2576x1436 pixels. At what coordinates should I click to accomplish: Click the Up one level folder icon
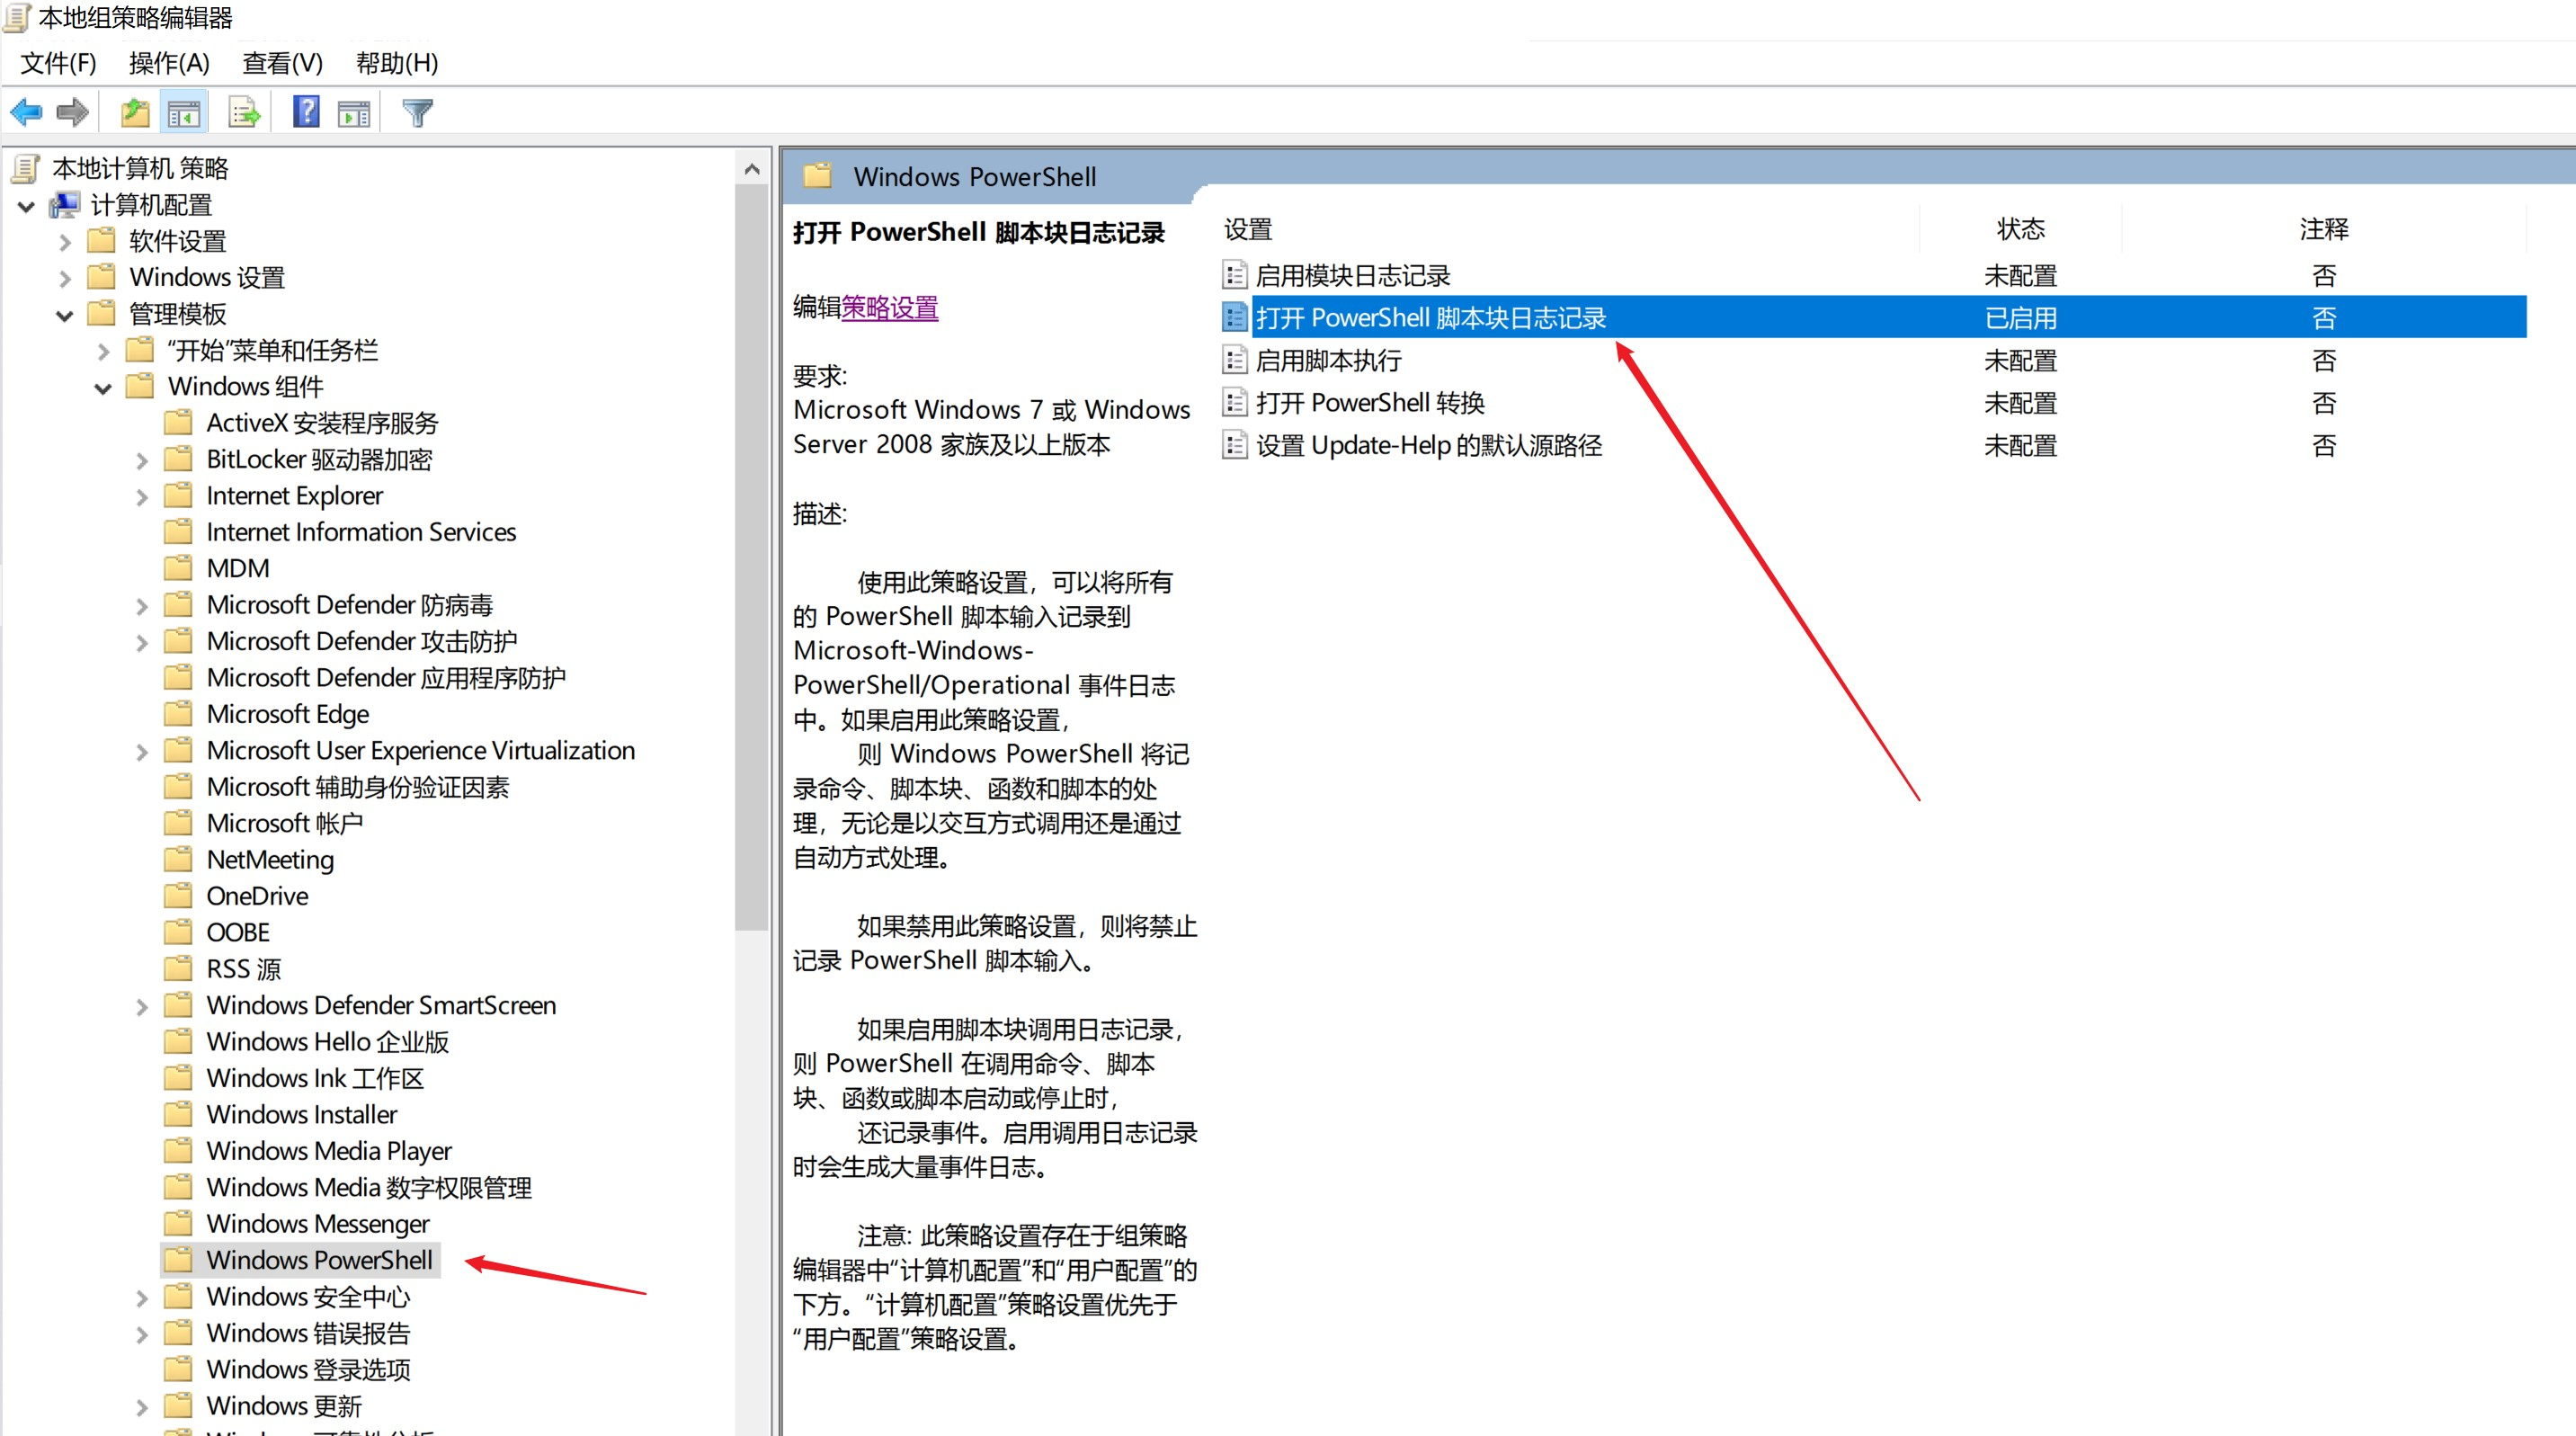pos(135,113)
